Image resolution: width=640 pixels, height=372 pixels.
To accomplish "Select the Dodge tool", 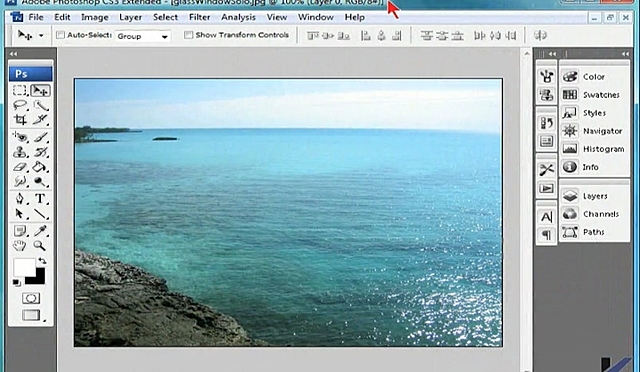I will 40,181.
